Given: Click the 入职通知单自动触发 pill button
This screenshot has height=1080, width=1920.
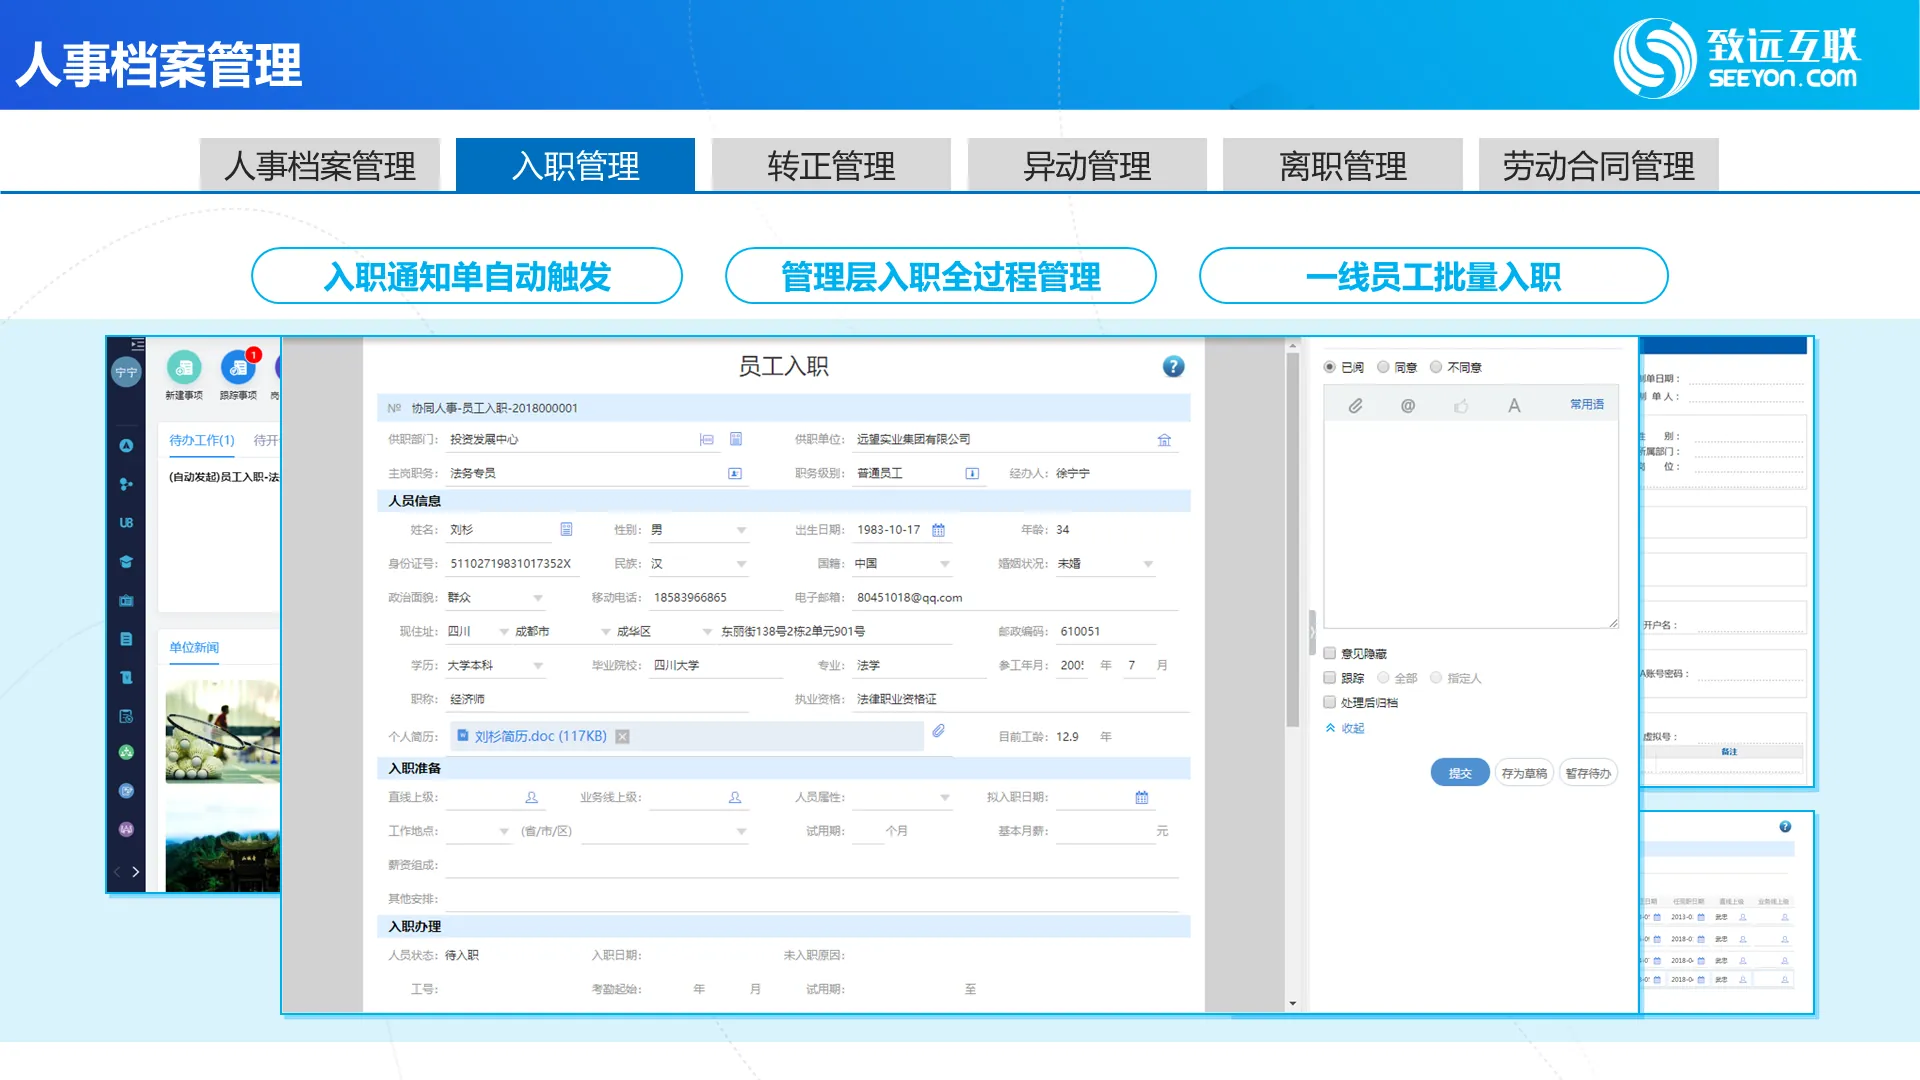Looking at the screenshot, I should coord(467,276).
